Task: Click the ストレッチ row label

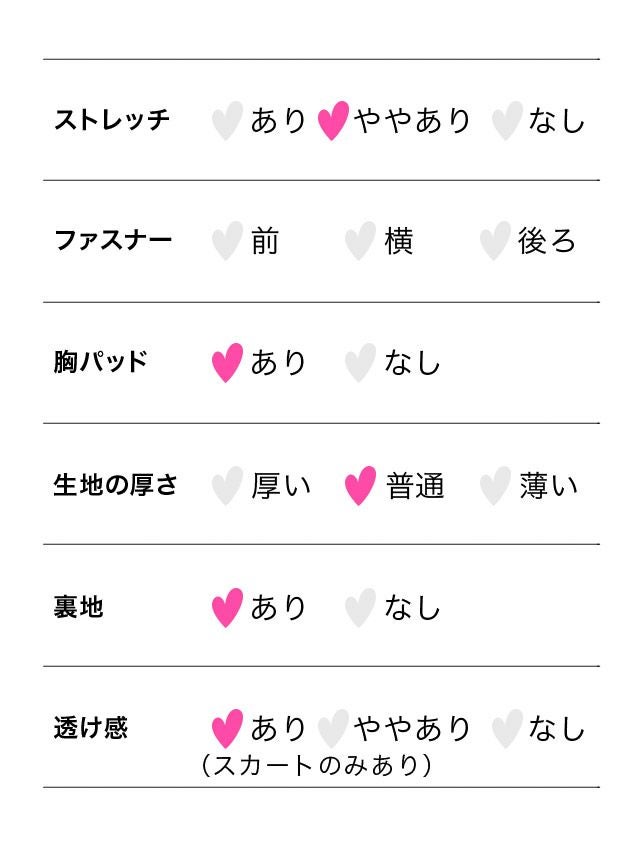Action: (x=112, y=120)
